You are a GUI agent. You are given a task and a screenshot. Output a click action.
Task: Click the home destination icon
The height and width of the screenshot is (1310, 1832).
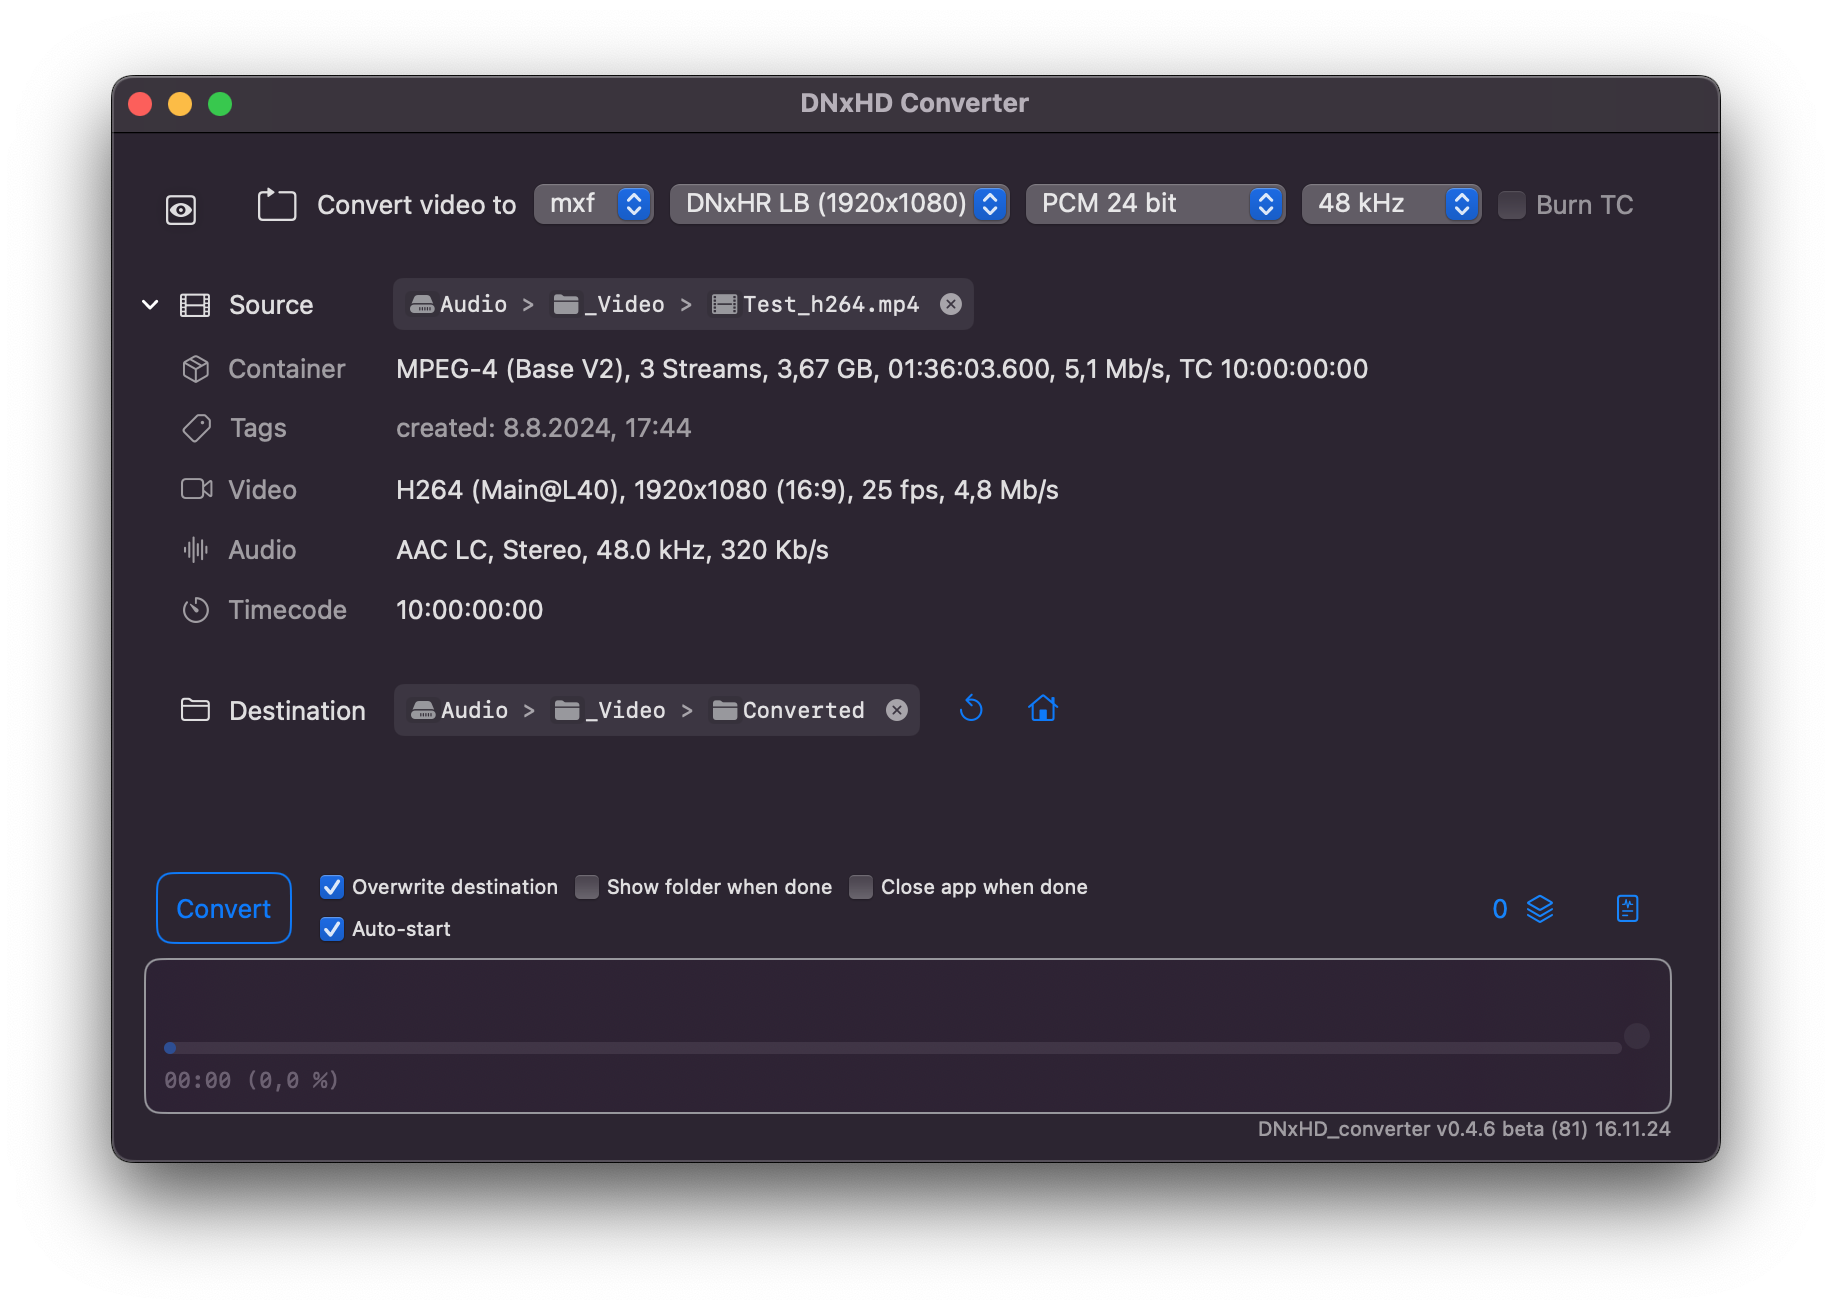click(x=1043, y=709)
